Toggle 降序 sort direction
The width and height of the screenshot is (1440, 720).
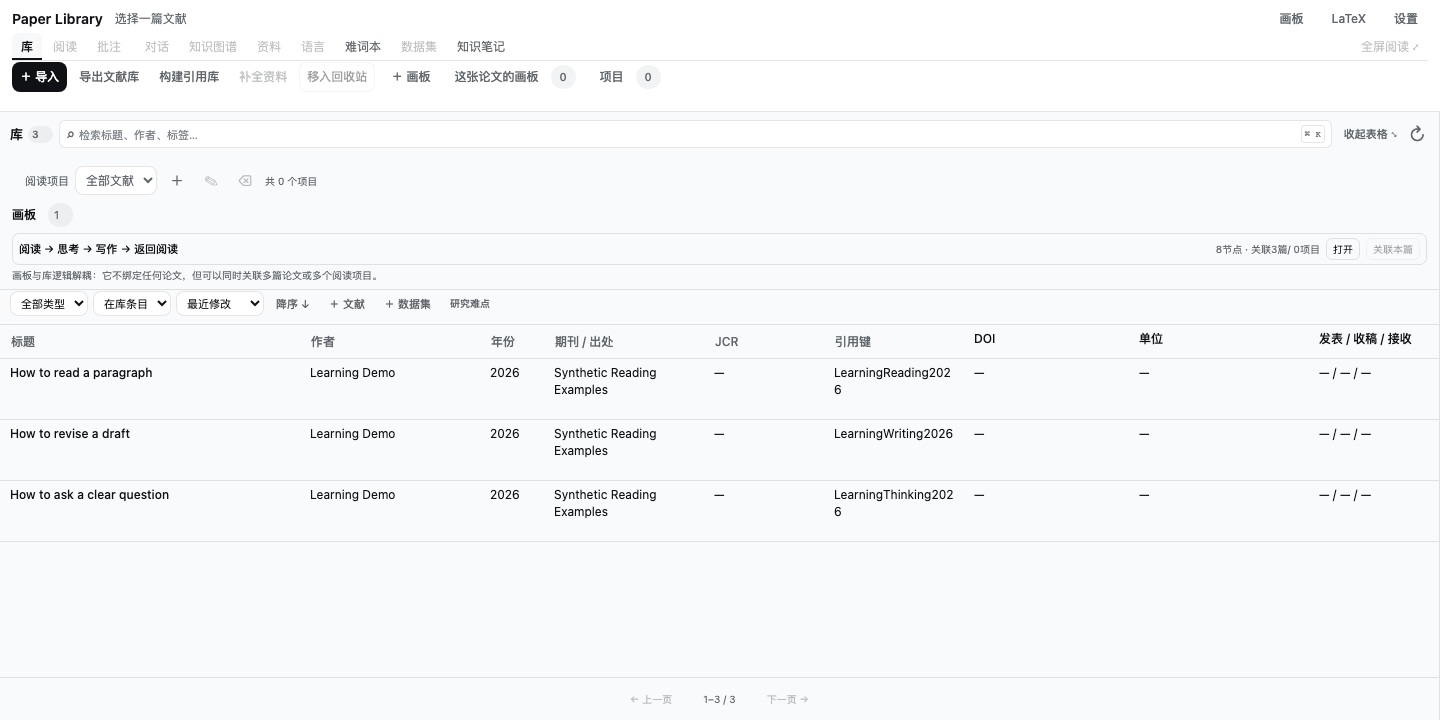click(293, 304)
